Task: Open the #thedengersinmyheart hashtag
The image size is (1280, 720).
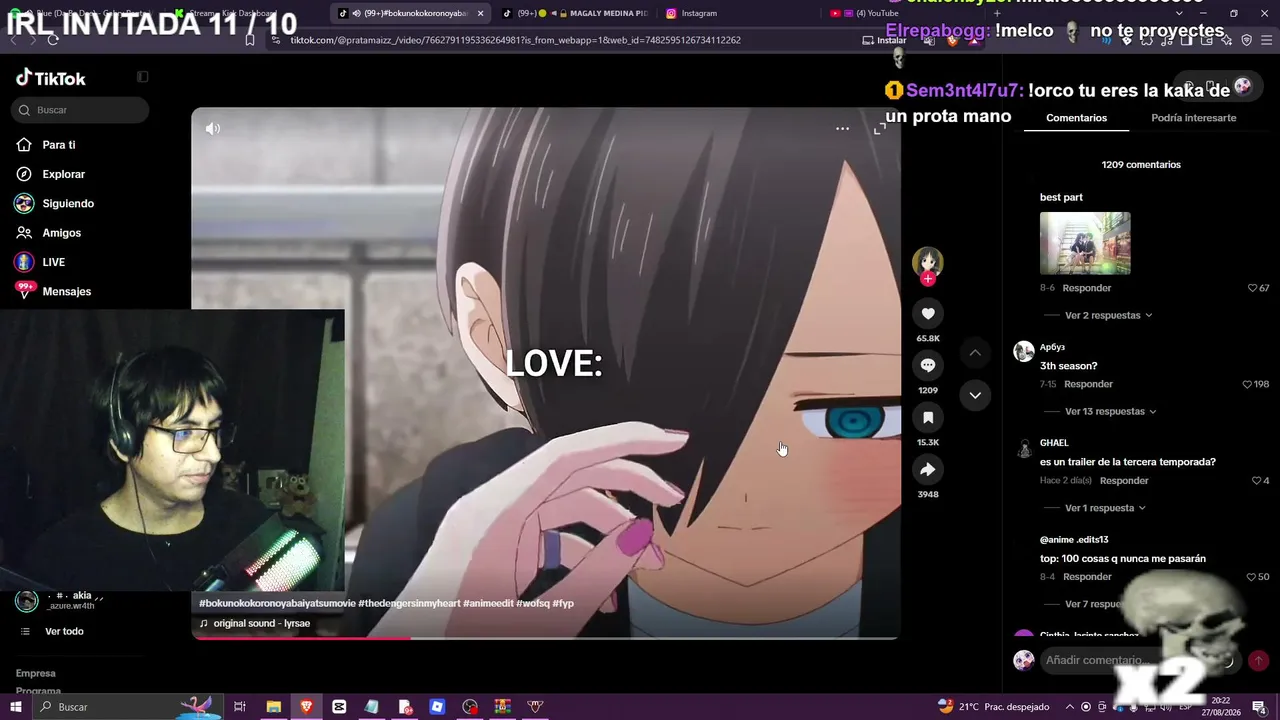Action: [x=408, y=603]
